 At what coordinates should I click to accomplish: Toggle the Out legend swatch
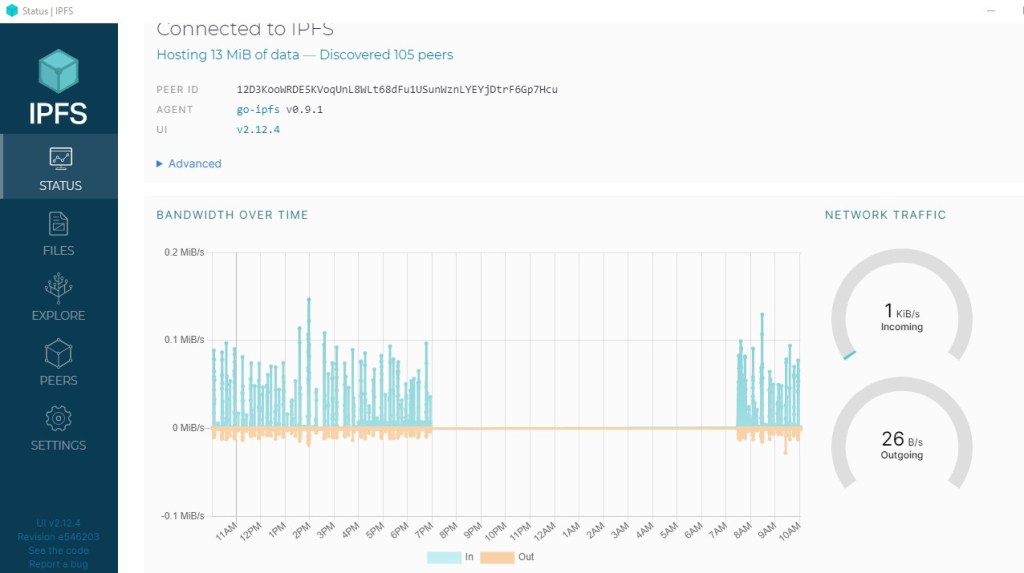pos(497,557)
